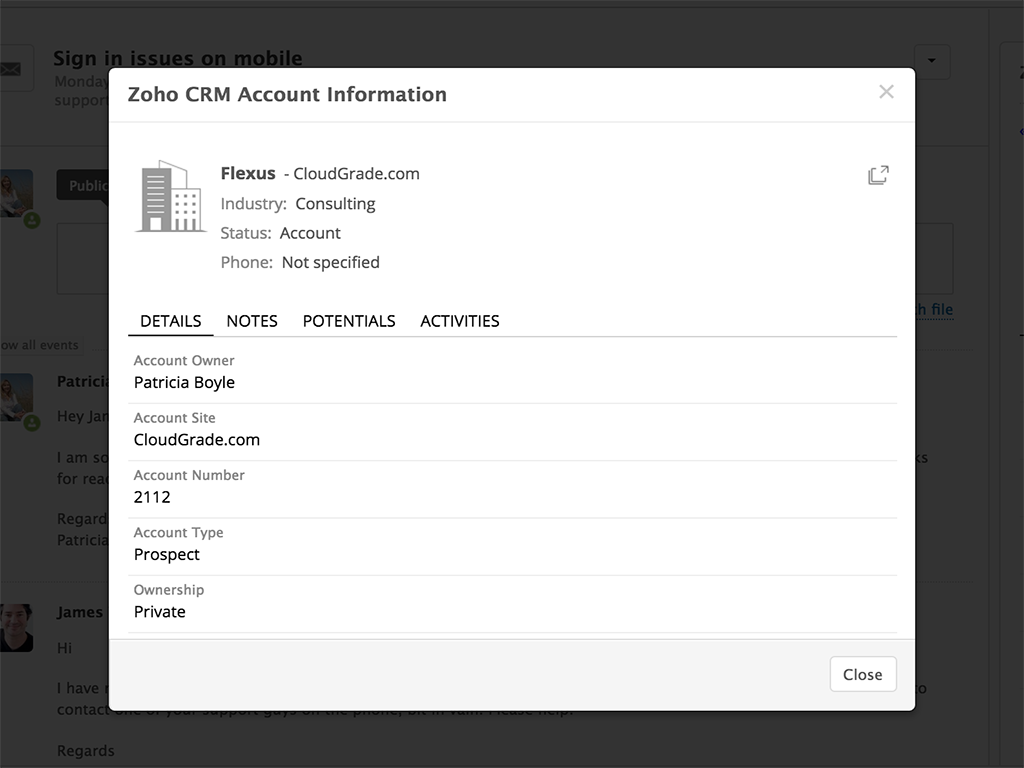This screenshot has height=768, width=1024.
Task: Expand the dropdown arrow beside ticket header
Action: [x=932, y=61]
